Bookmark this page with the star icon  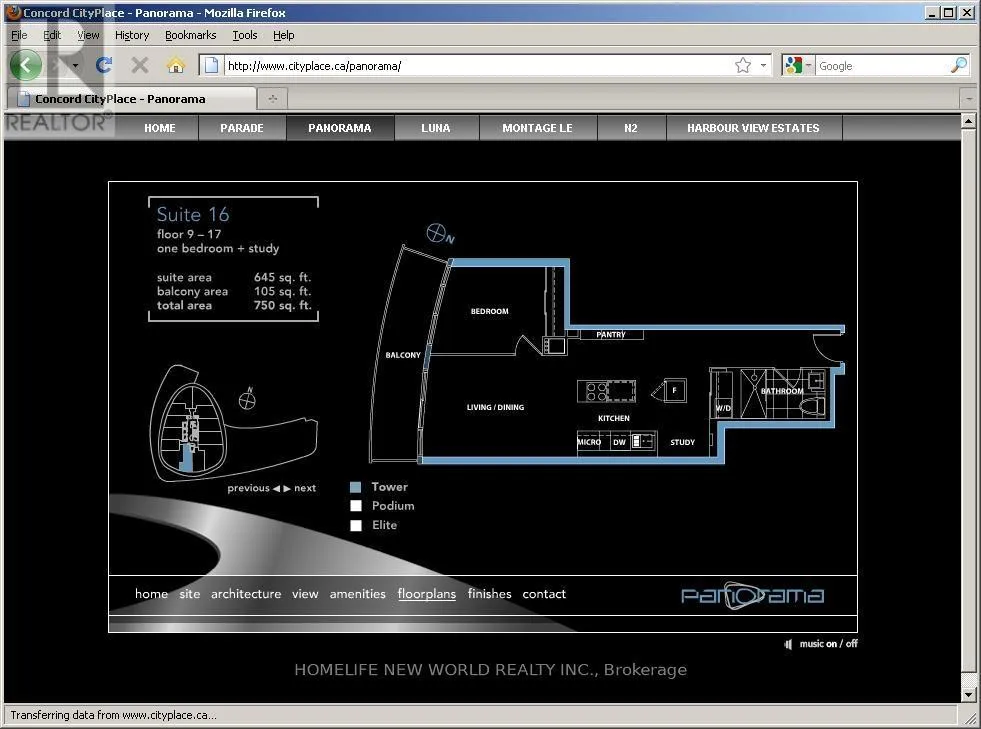point(743,66)
